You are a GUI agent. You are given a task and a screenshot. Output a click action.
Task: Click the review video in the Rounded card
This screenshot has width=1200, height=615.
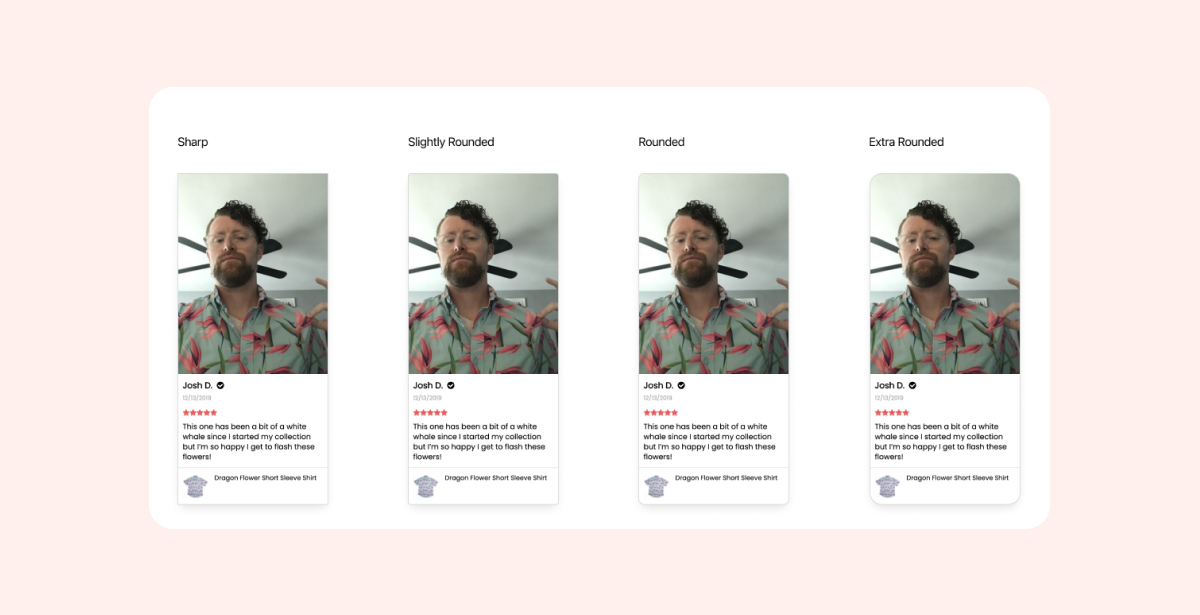713,274
